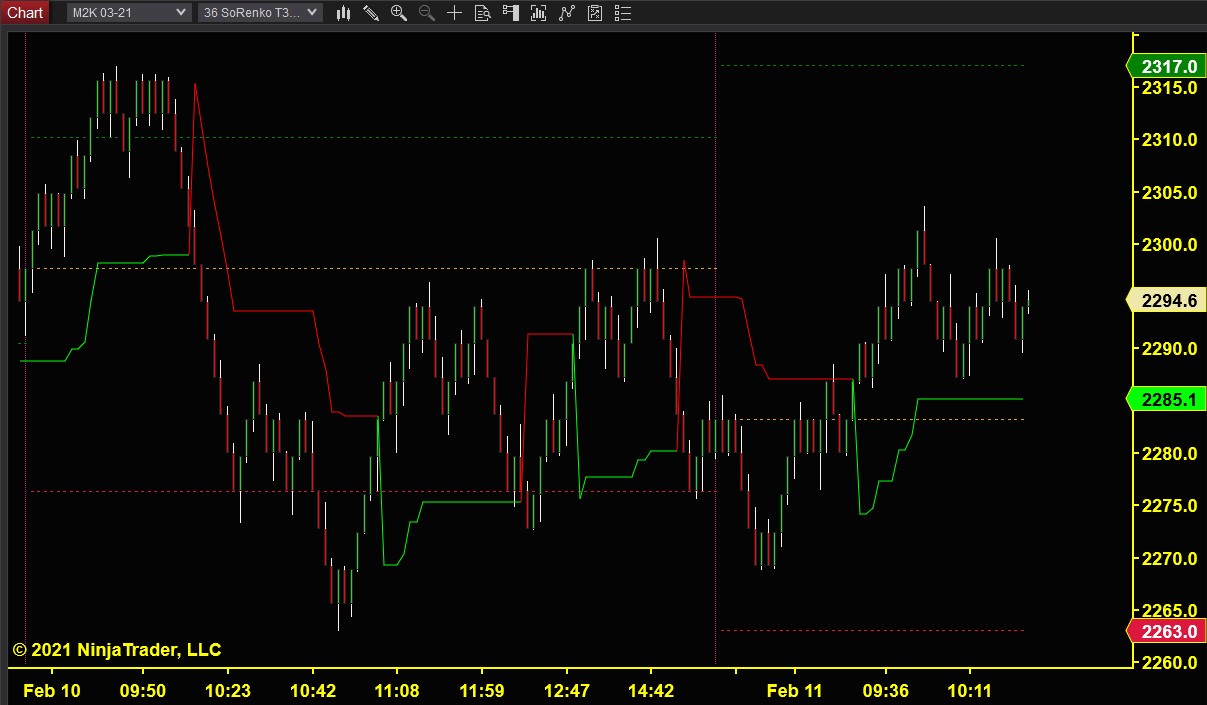Open the Chart tab
Image resolution: width=1207 pixels, height=705 pixels.
(24, 12)
